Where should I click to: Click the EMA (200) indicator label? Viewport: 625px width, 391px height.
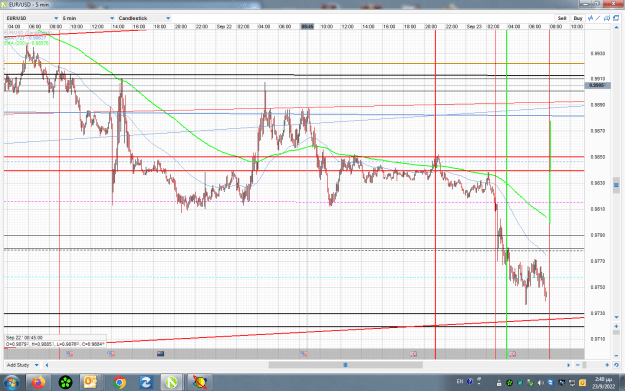(x=27, y=43)
